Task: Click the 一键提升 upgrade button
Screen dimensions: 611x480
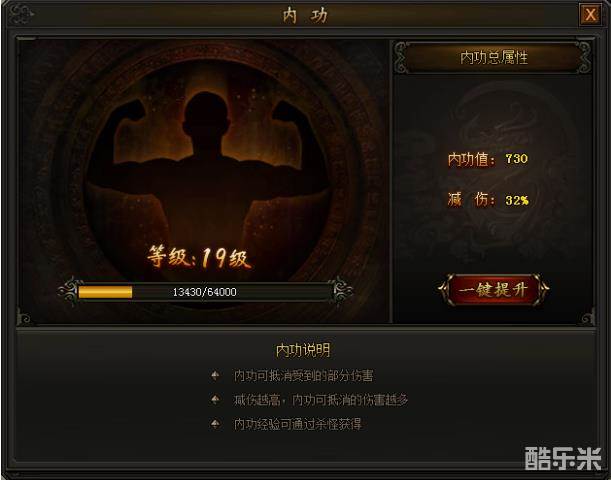Action: pos(494,289)
